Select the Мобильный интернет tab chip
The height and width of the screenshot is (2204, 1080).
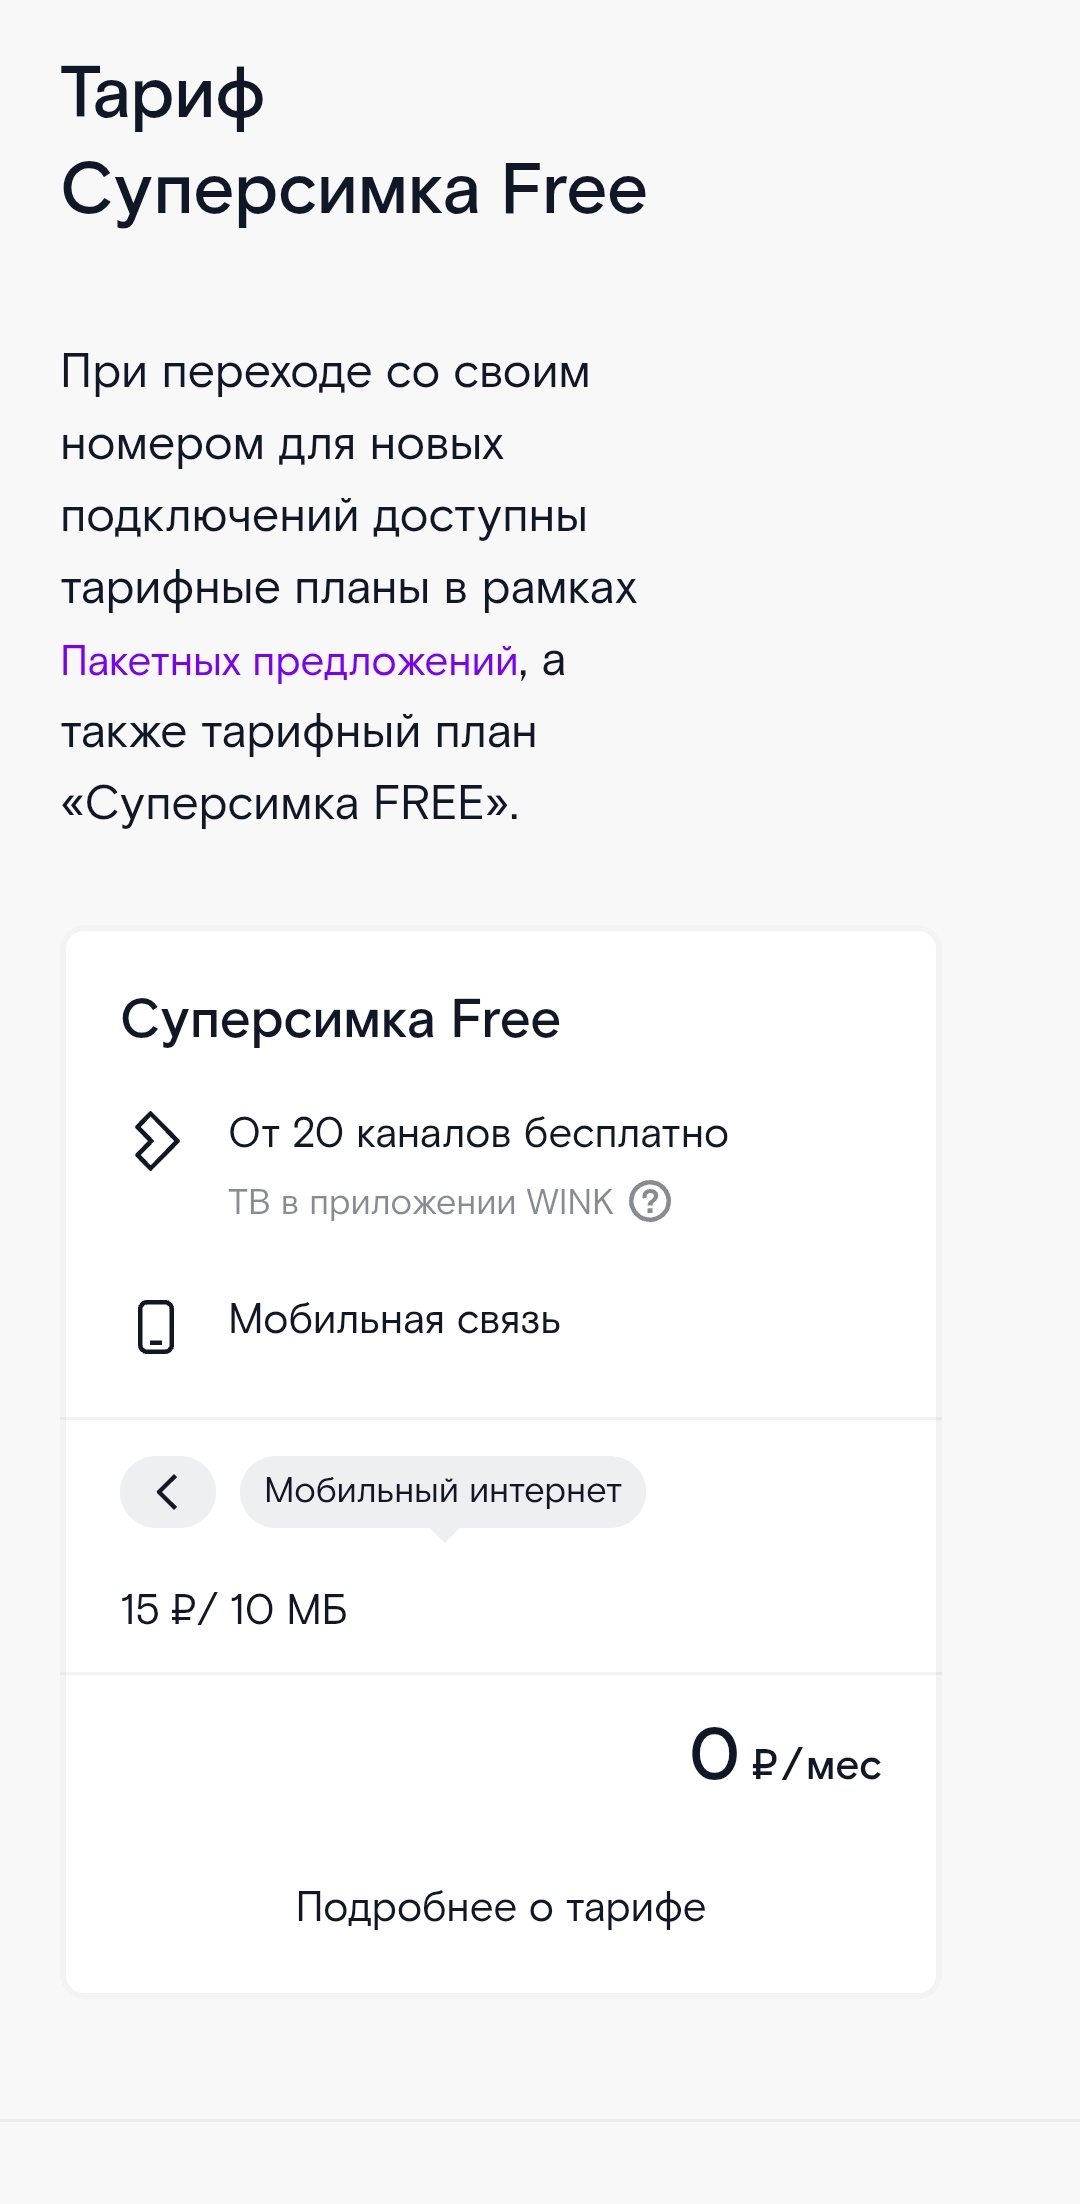(443, 1491)
